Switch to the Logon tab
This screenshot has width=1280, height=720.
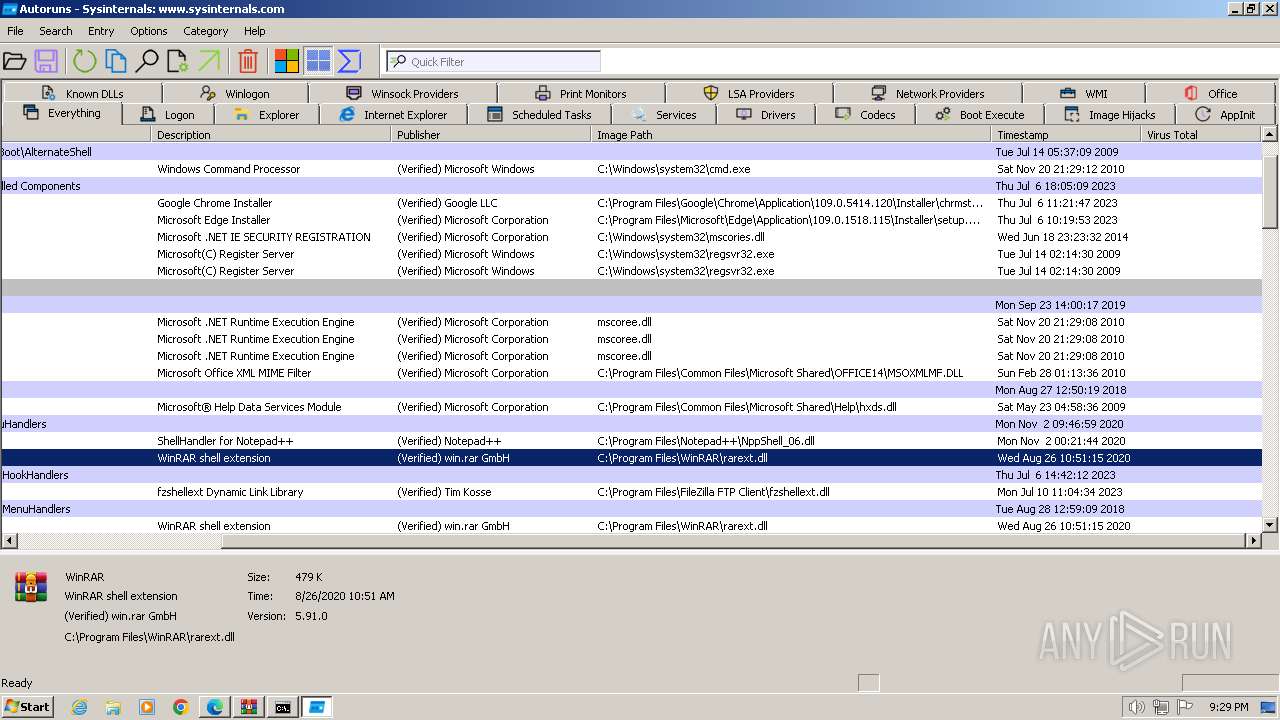(x=168, y=114)
